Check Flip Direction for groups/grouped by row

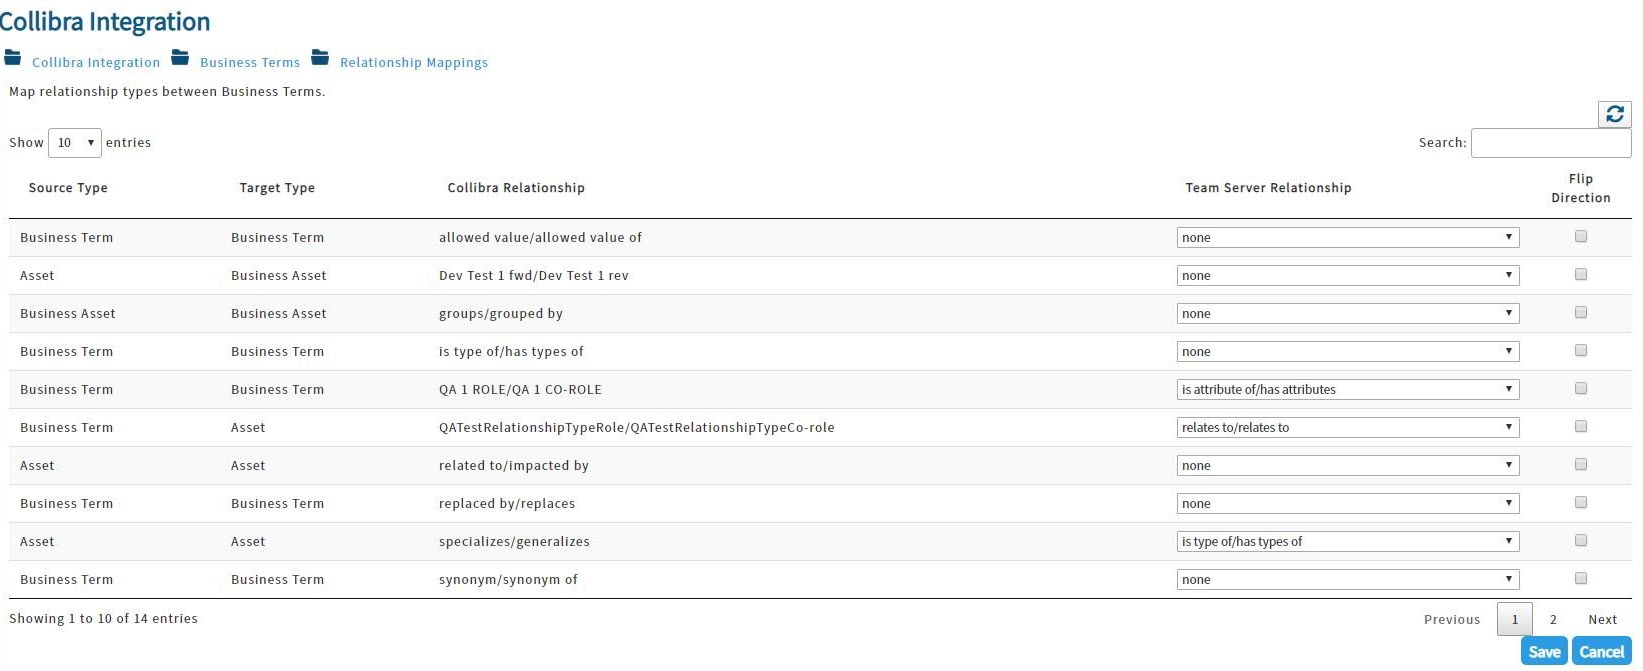[1581, 312]
